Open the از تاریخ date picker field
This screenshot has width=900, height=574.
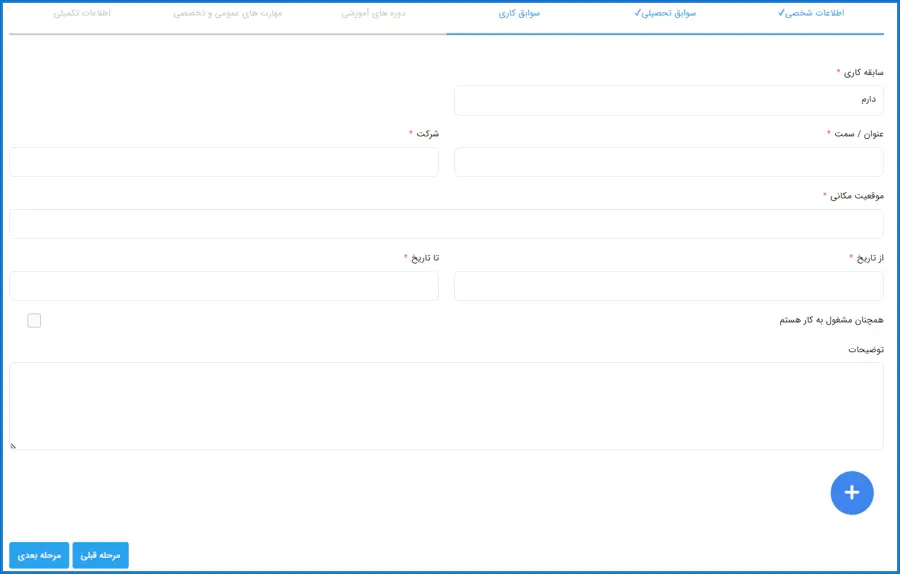(668, 286)
